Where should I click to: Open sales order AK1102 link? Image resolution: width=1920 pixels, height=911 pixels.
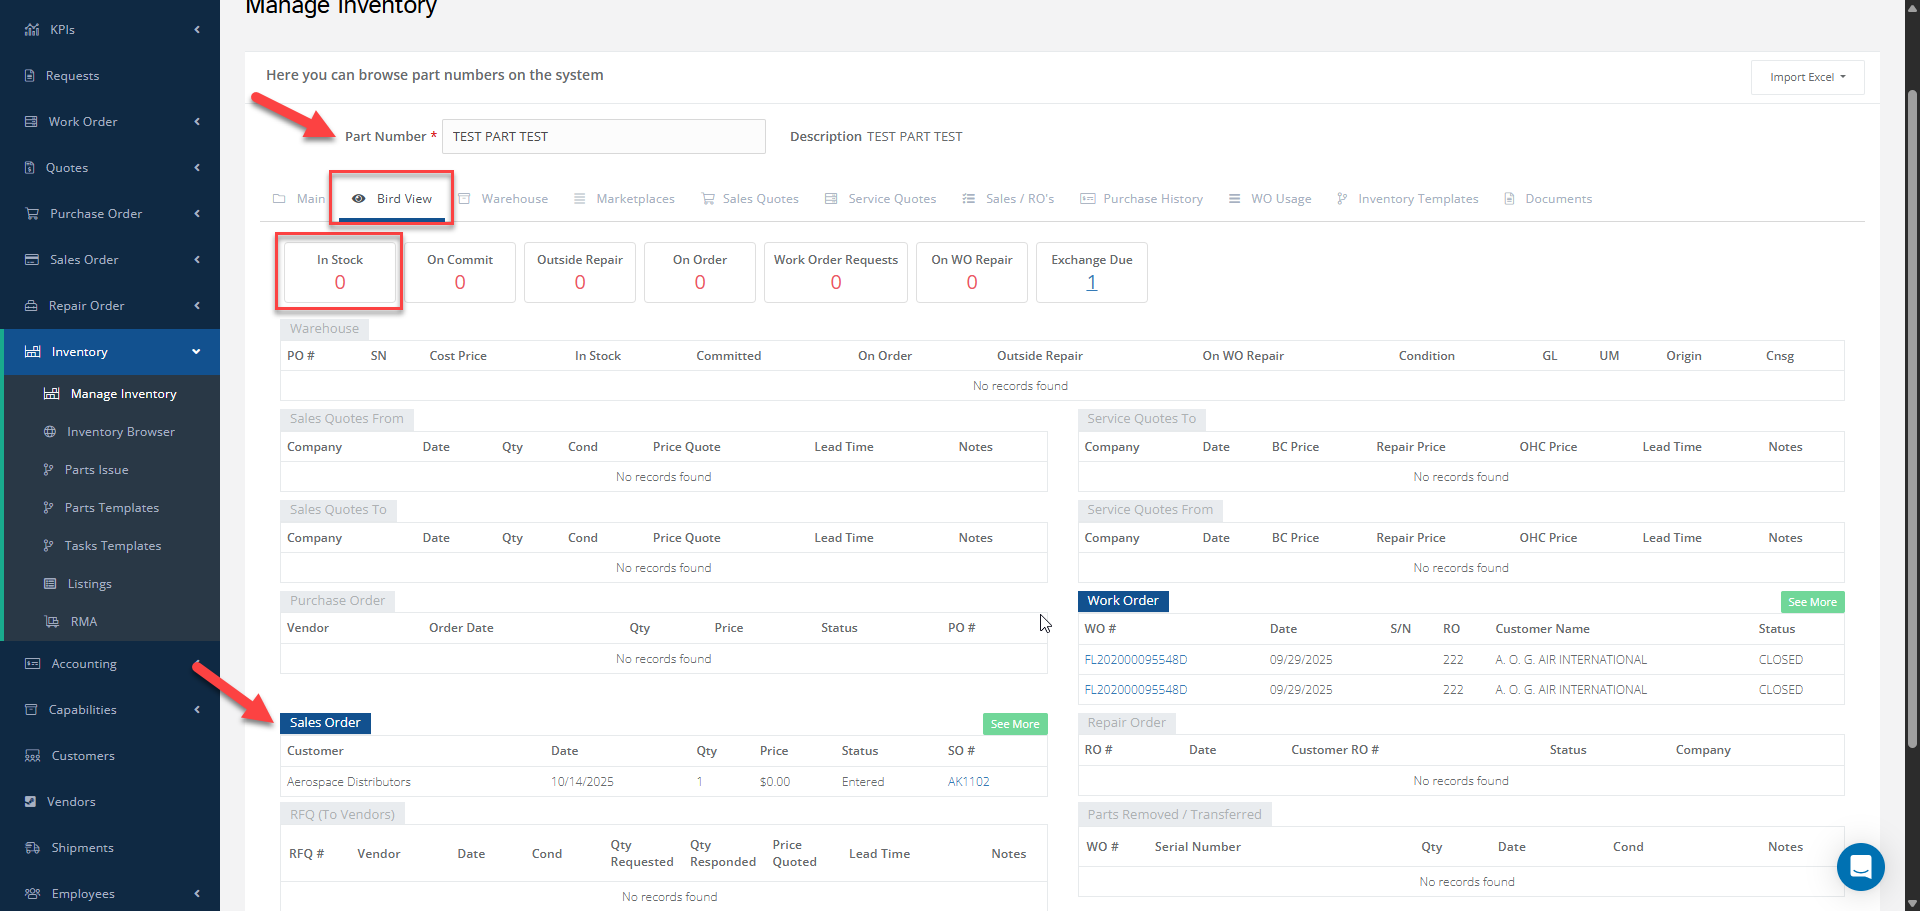click(968, 782)
